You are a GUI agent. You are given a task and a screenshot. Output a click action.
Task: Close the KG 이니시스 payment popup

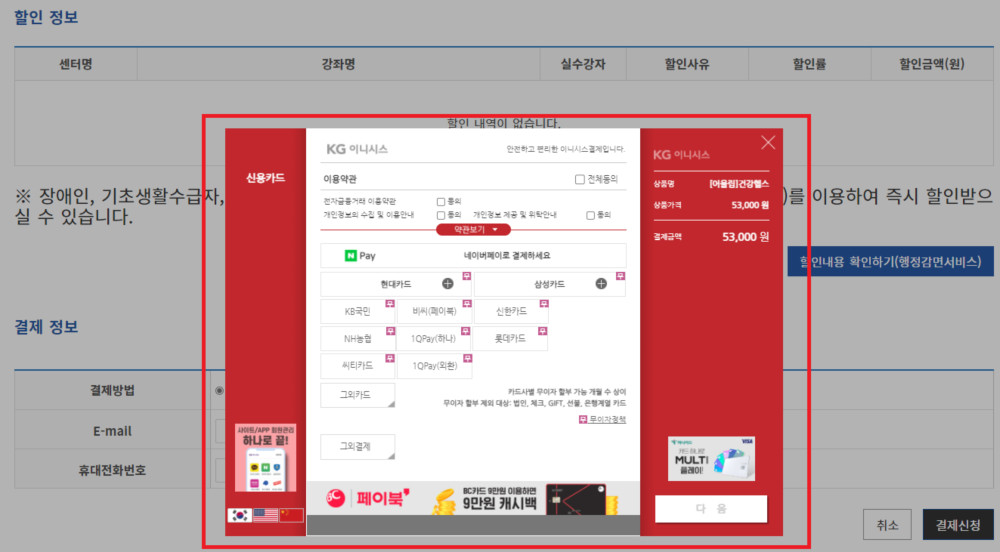tap(768, 142)
